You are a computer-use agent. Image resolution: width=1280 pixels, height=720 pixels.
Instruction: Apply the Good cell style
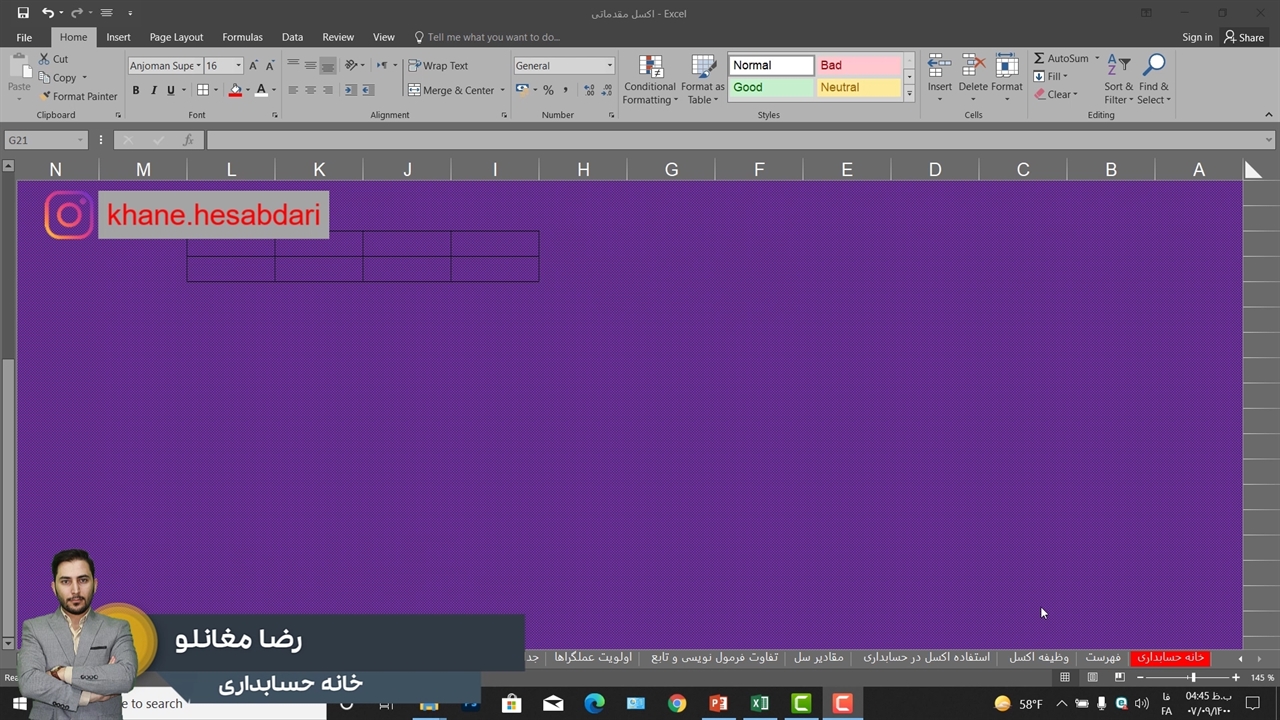pos(770,87)
